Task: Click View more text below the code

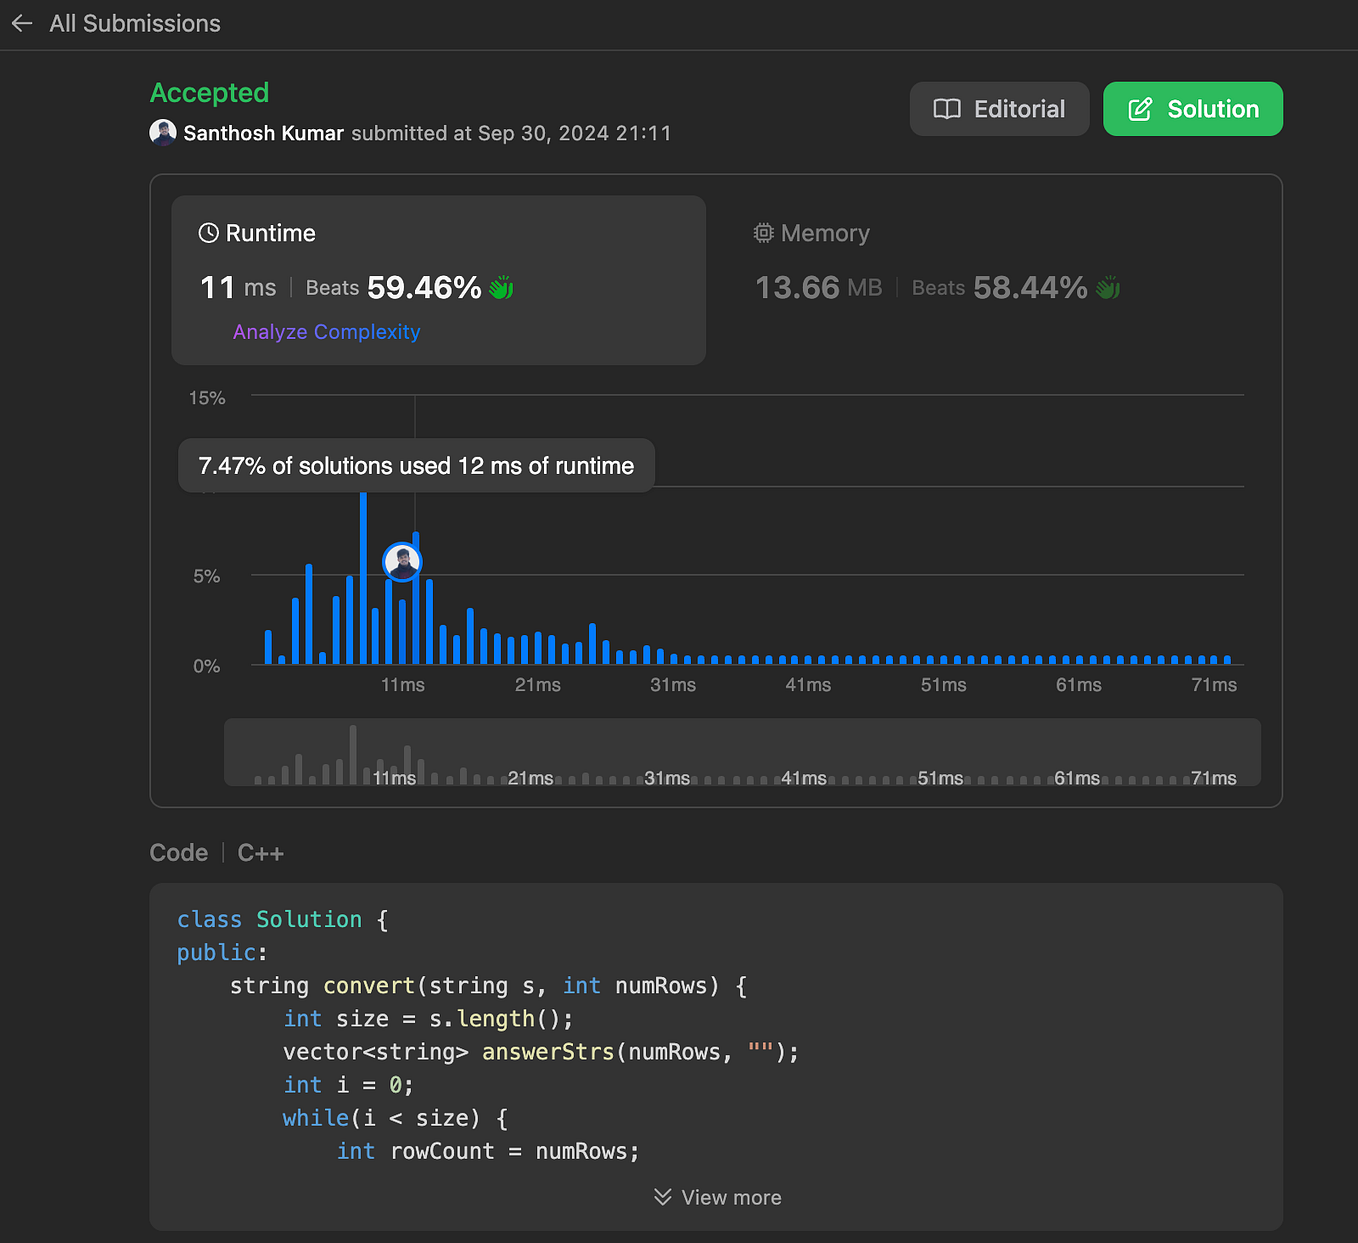Action: [x=731, y=1197]
